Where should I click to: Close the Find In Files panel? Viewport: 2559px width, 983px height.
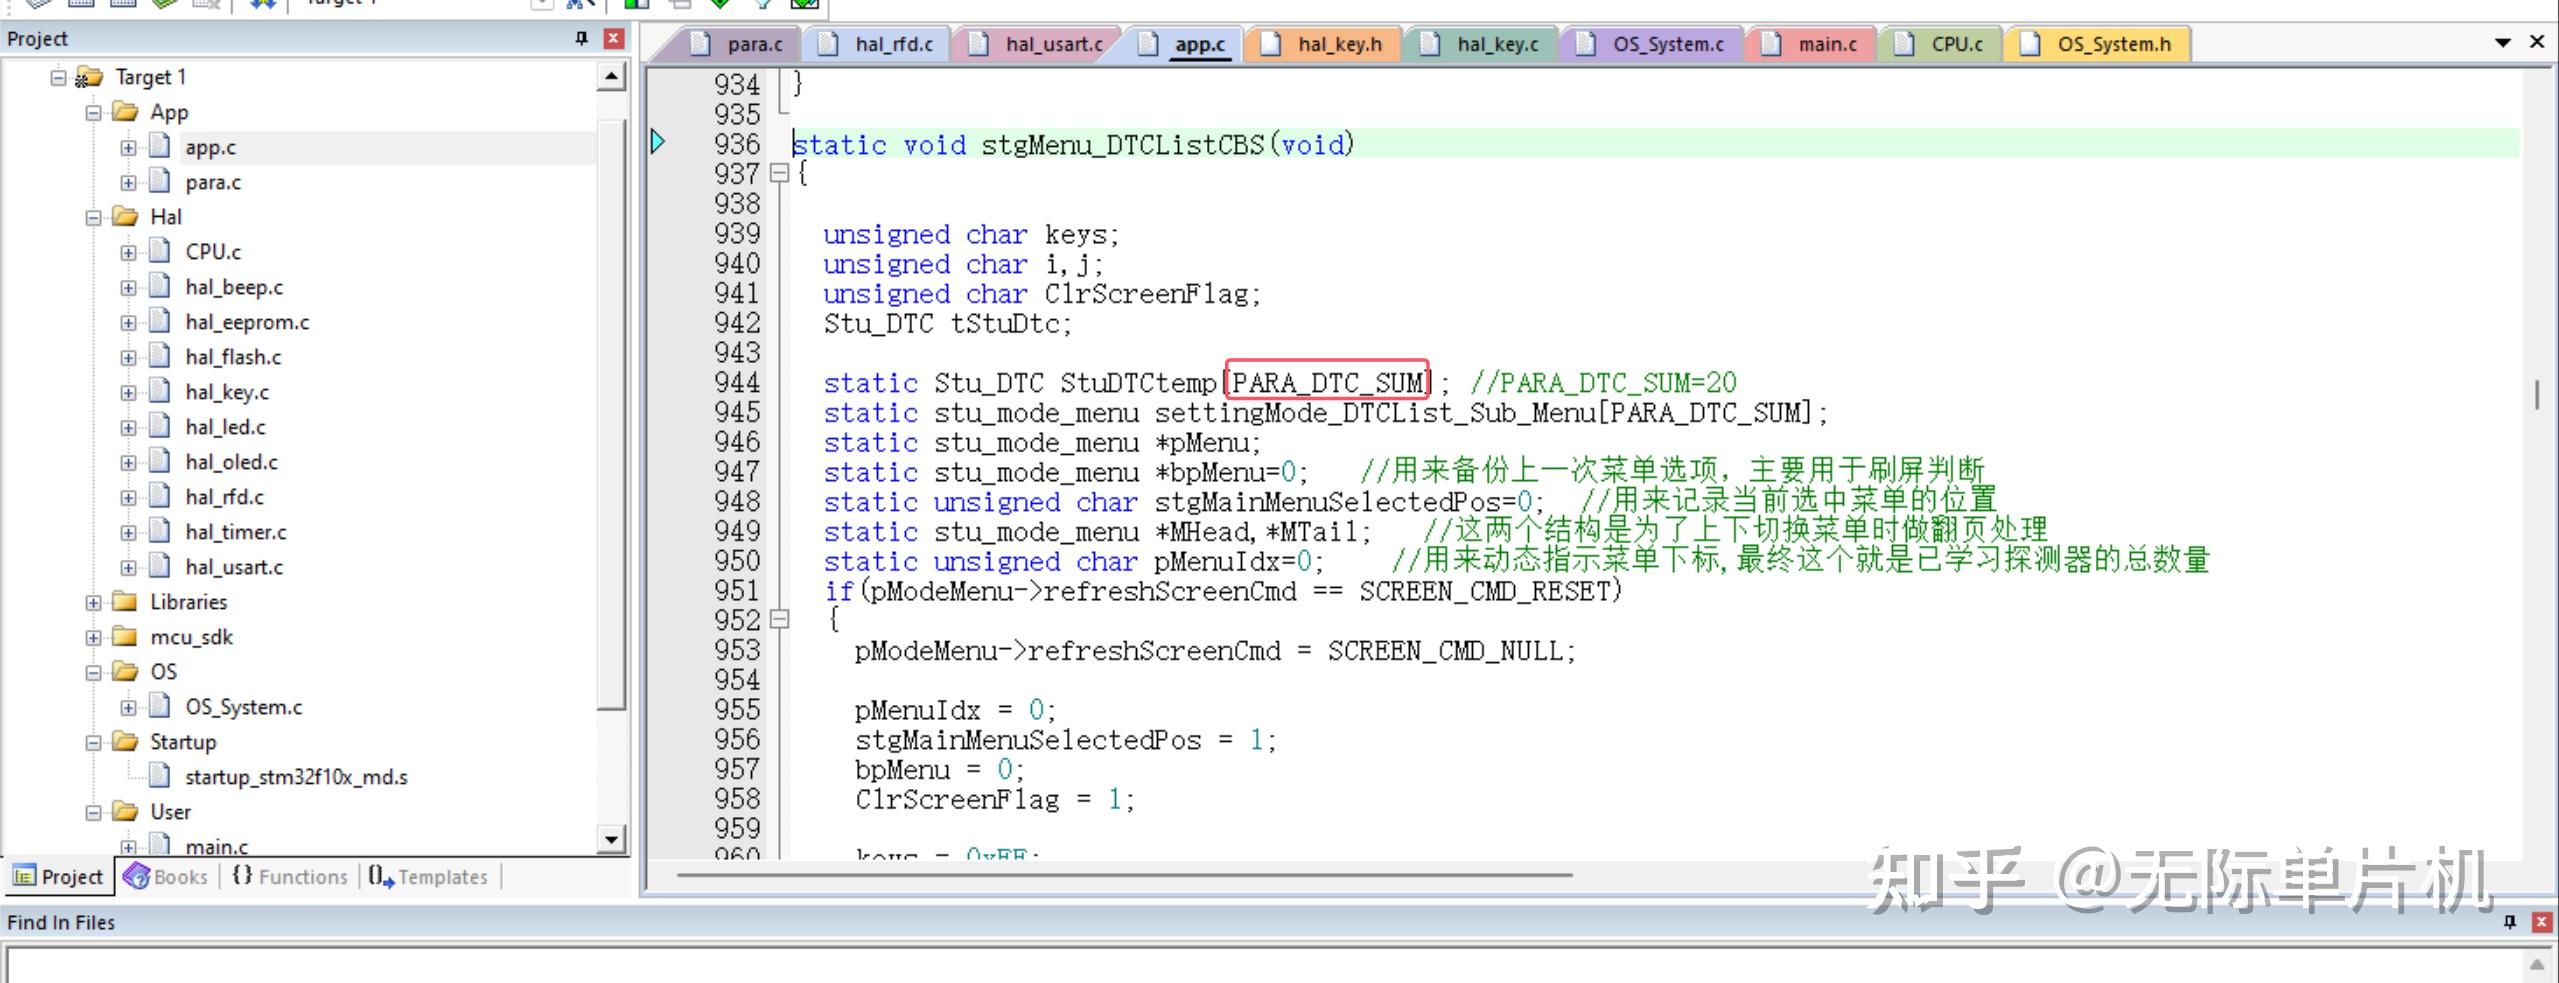2541,922
